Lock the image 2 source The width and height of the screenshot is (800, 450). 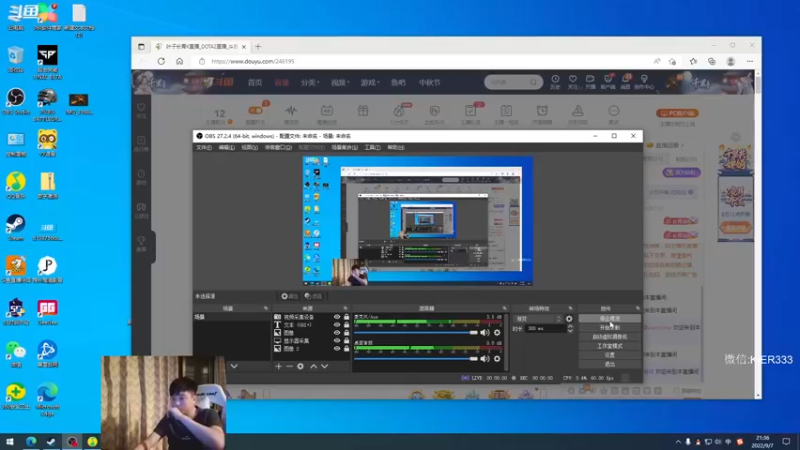346,348
